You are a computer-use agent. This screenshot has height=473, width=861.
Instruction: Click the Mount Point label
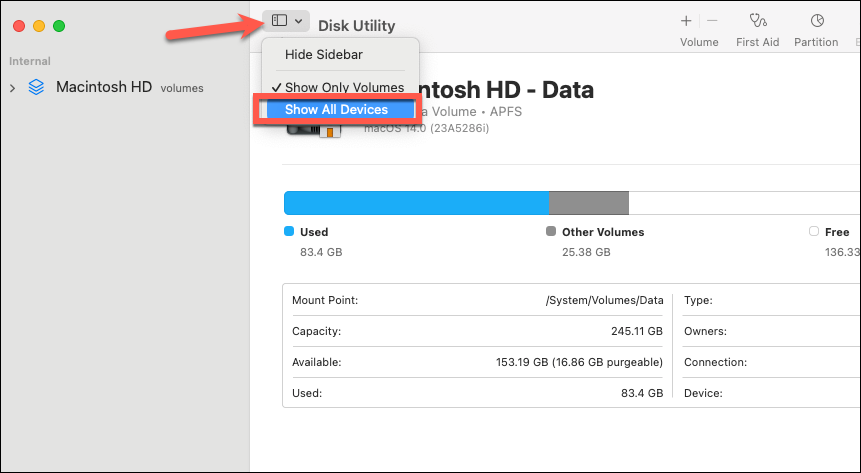click(x=325, y=301)
